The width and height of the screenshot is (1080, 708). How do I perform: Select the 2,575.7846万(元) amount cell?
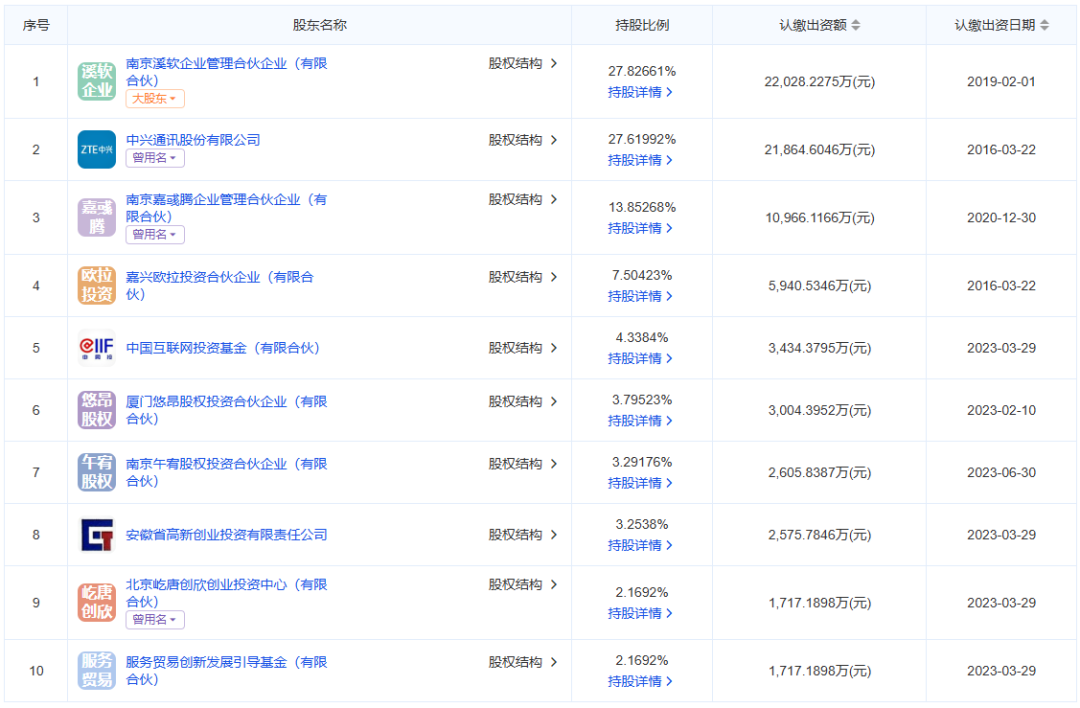coord(820,534)
